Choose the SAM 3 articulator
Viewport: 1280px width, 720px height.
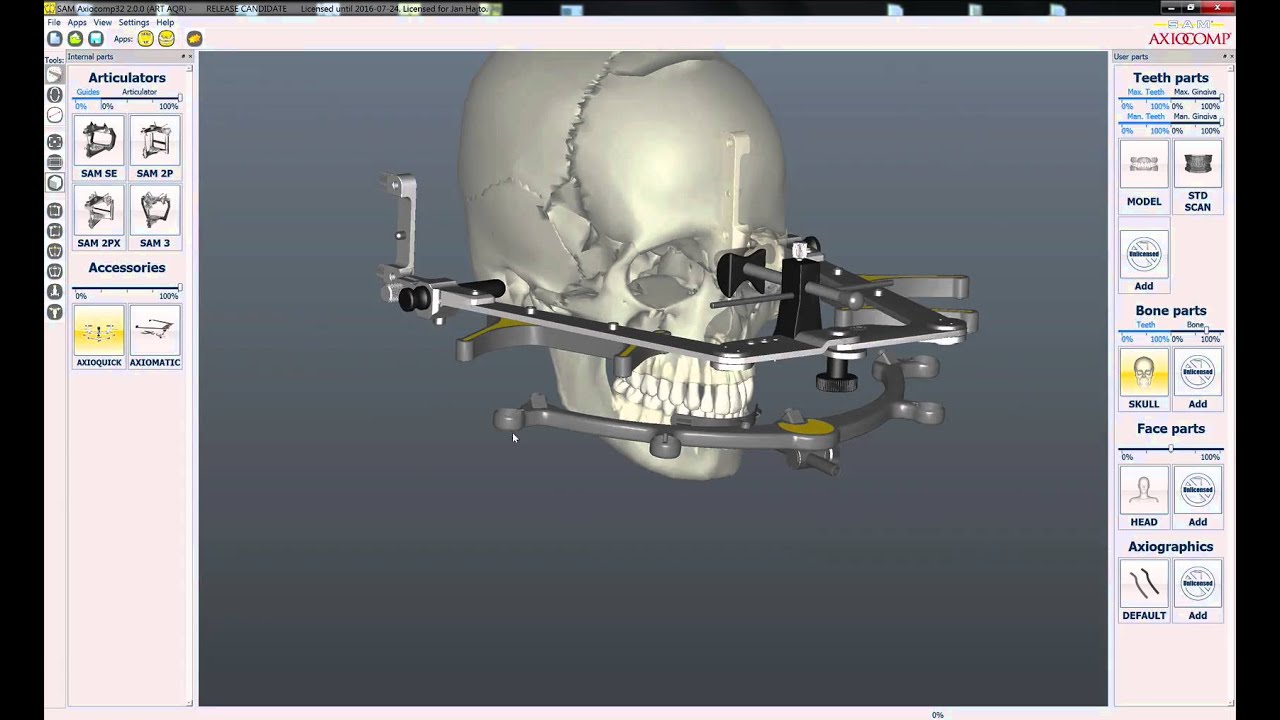[x=155, y=217]
